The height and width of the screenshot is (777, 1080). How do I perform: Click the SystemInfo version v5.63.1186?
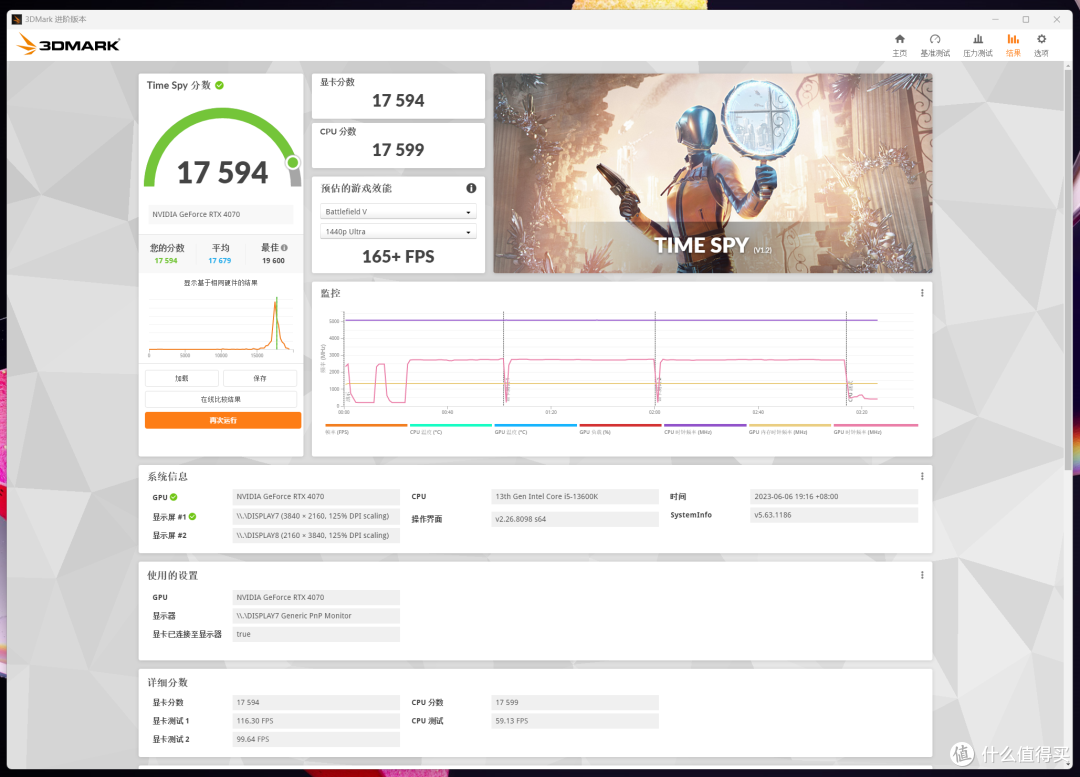coord(833,515)
